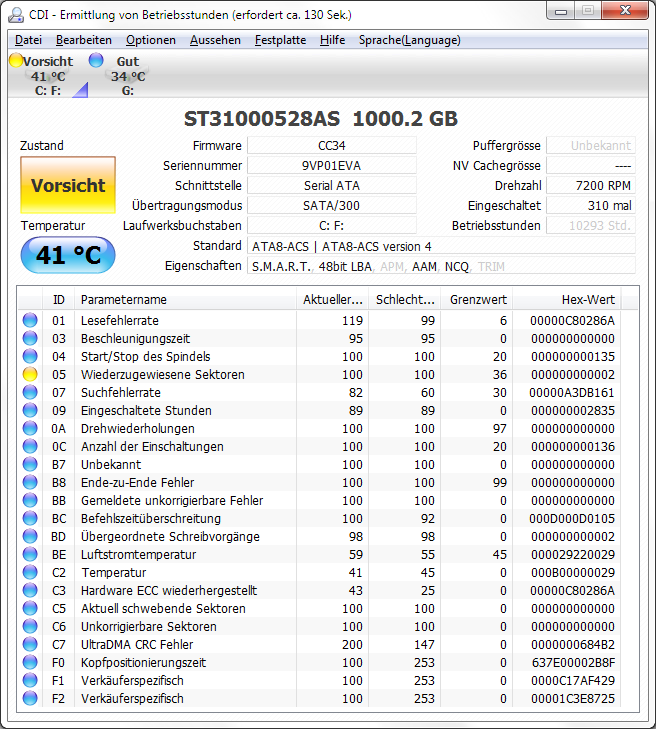This screenshot has height=729, width=656.
Task: Click status icon for Übergeordnete Schreibvorgänge
Action: click(x=30, y=537)
